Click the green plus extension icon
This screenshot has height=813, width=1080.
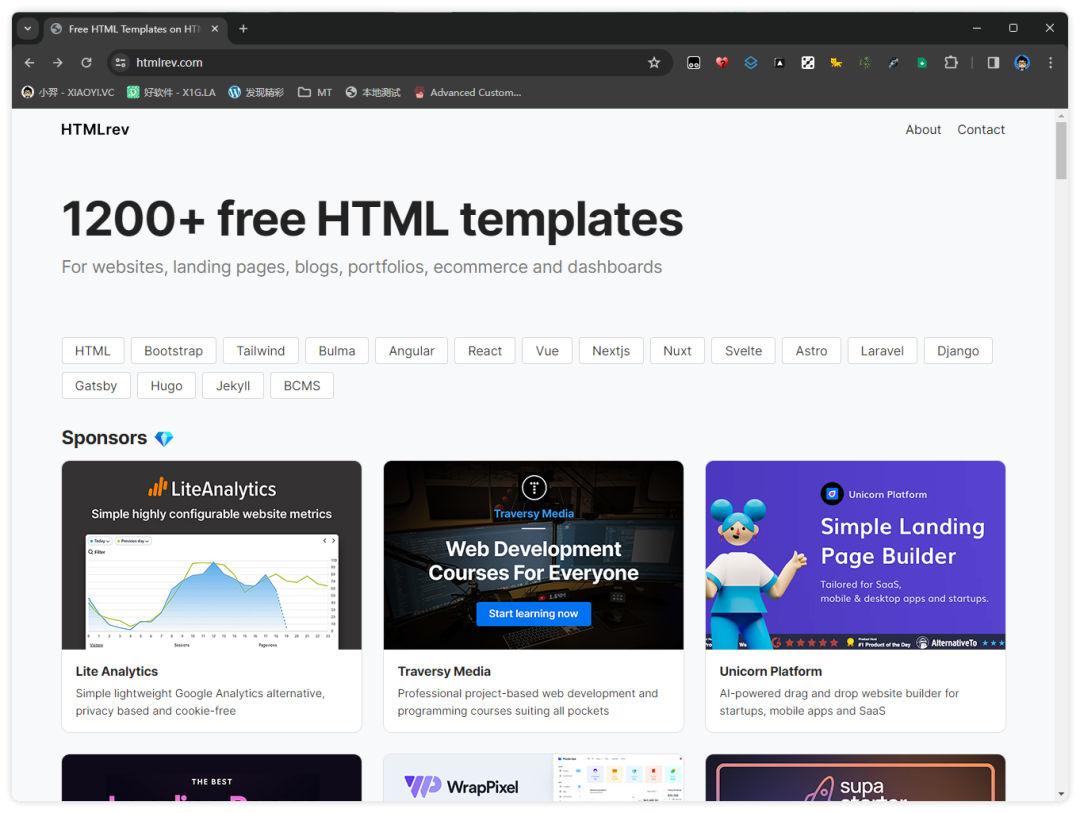[922, 63]
